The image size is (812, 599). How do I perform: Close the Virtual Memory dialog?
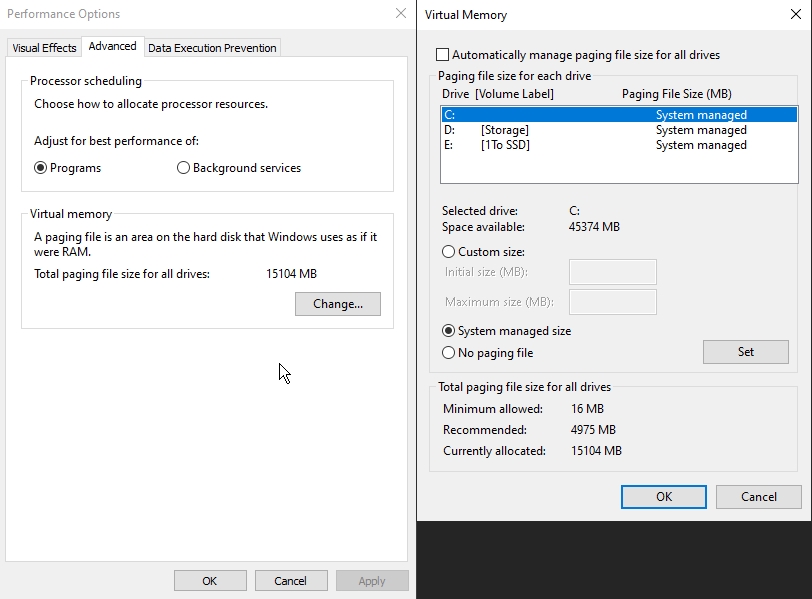coord(792,14)
